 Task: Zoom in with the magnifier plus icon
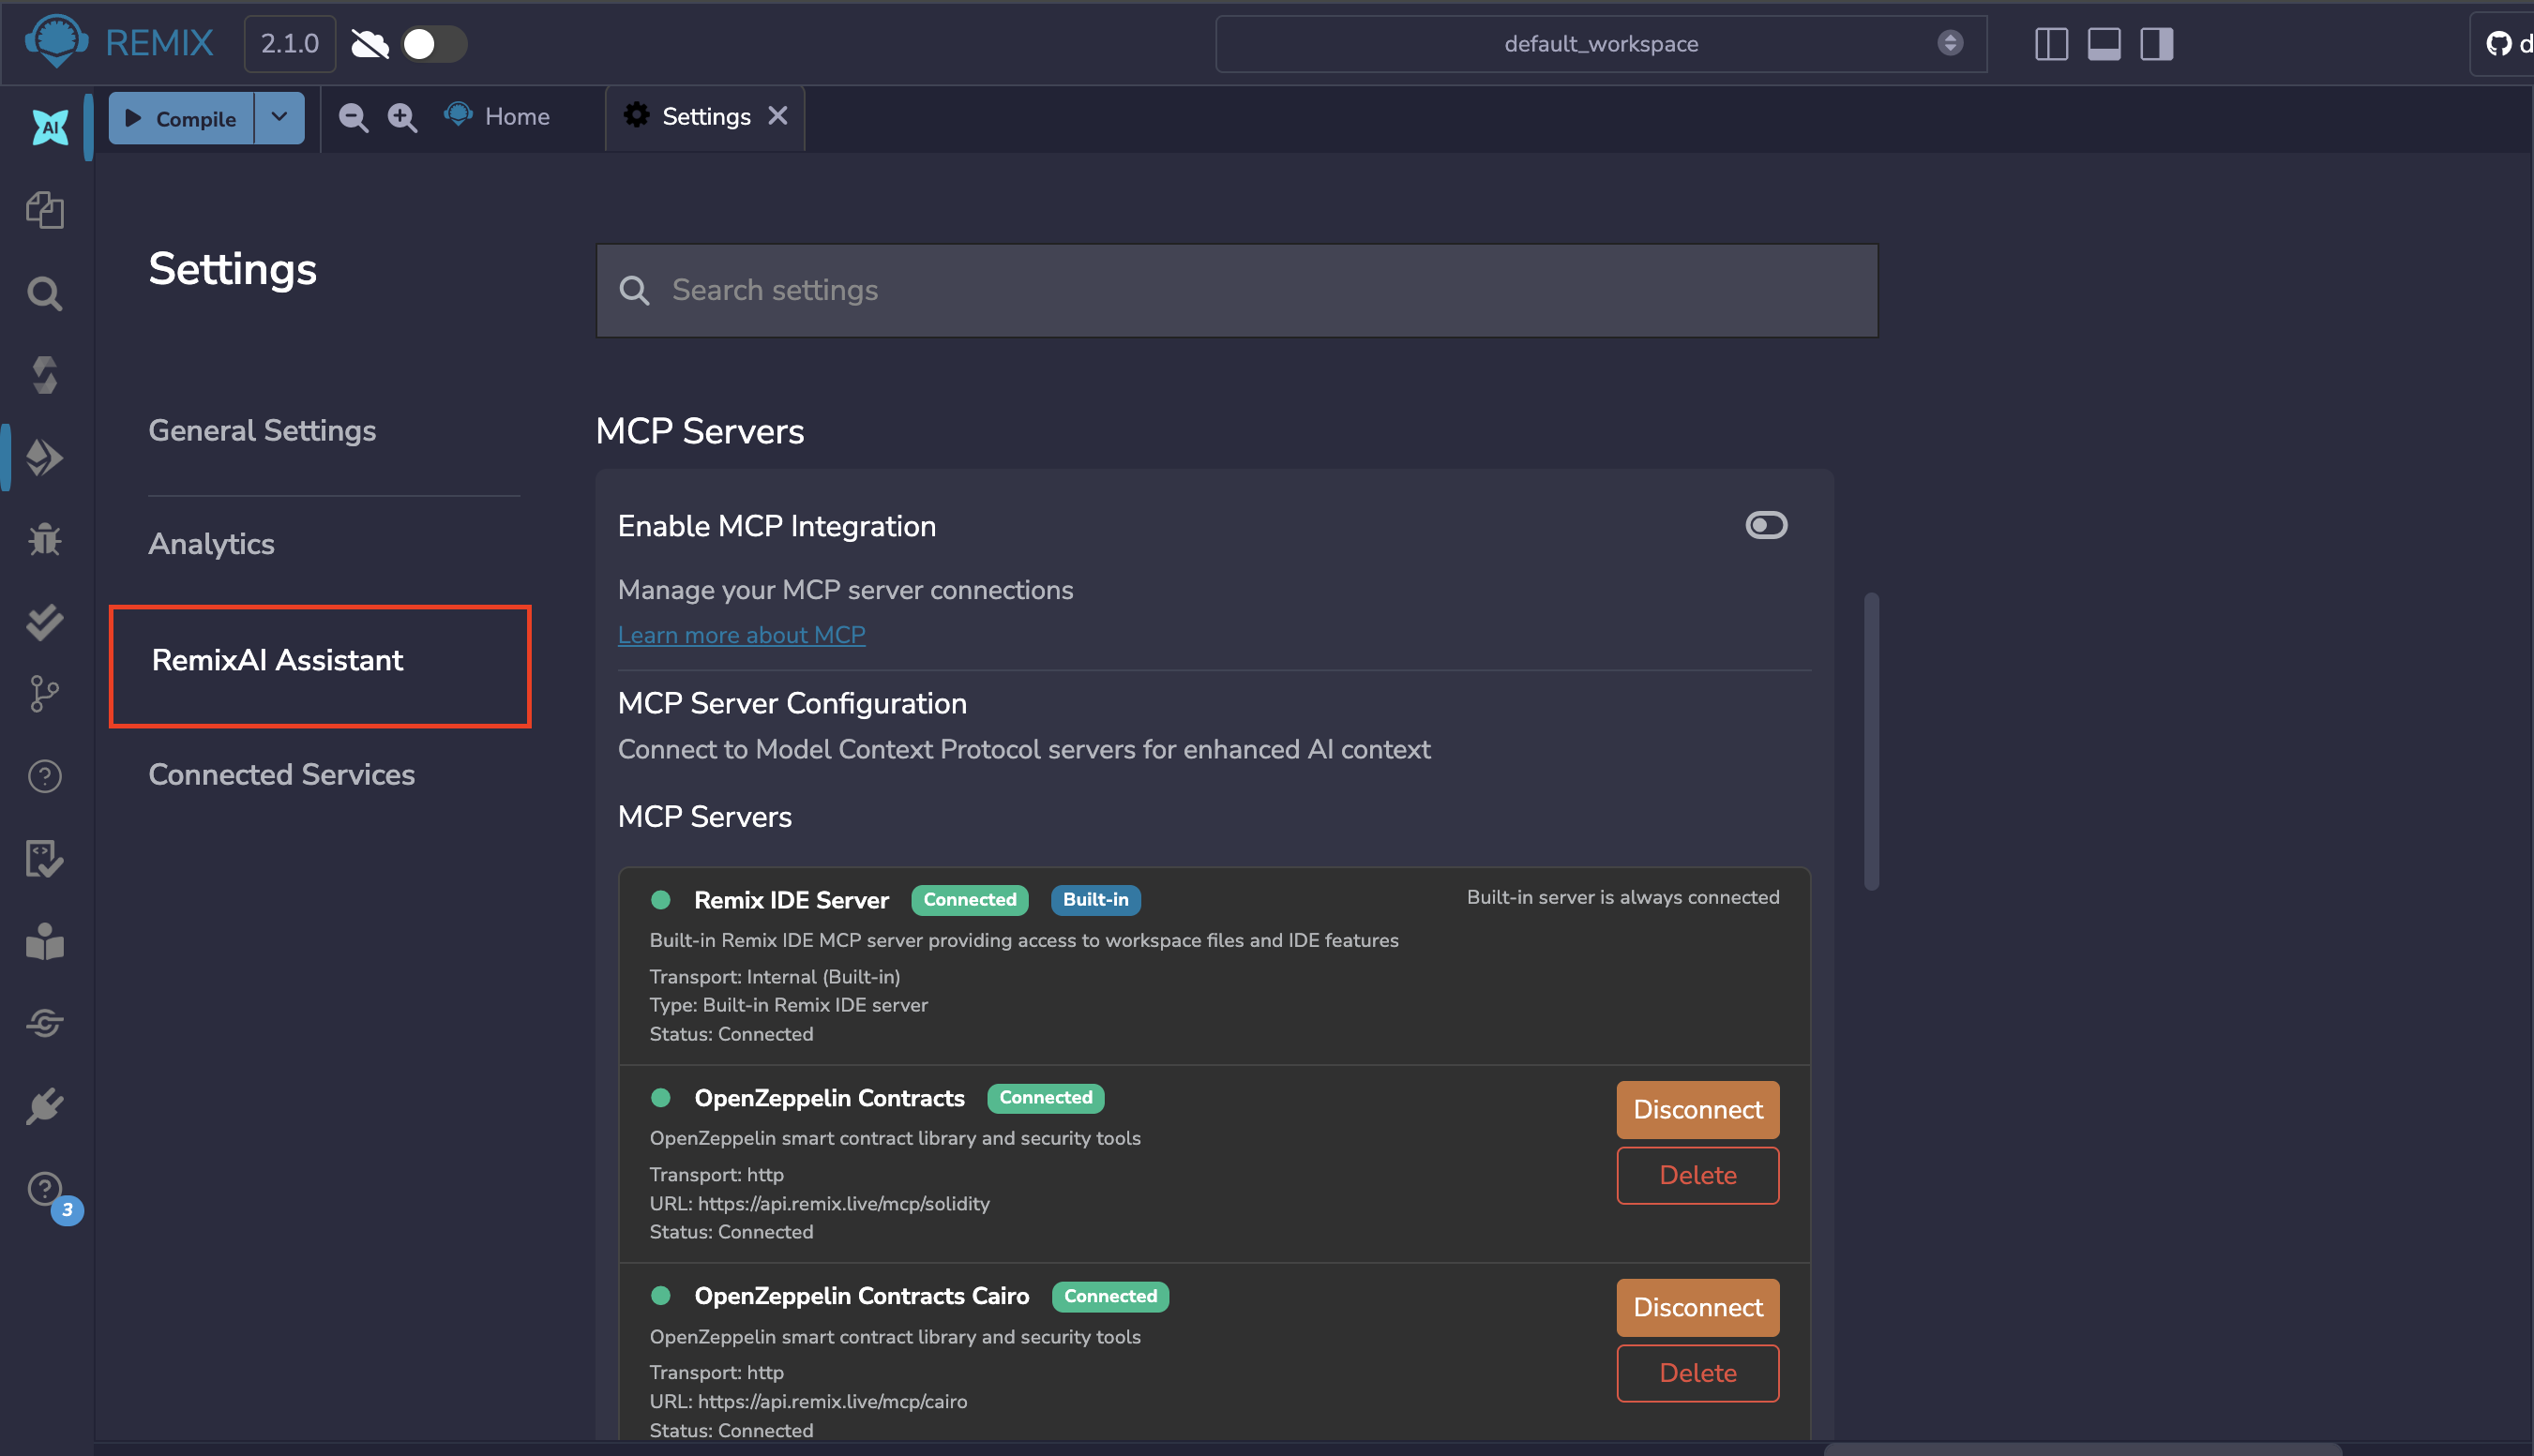[x=402, y=118]
